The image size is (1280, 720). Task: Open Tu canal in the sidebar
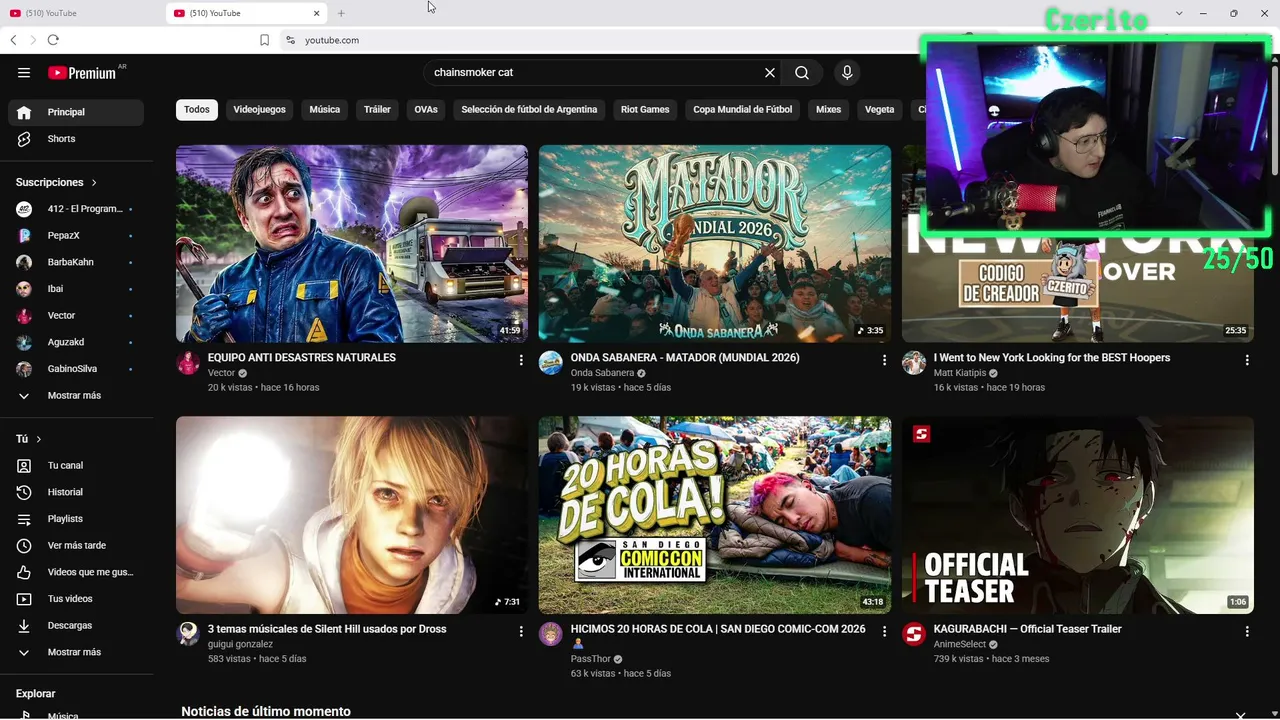[x=76, y=465]
